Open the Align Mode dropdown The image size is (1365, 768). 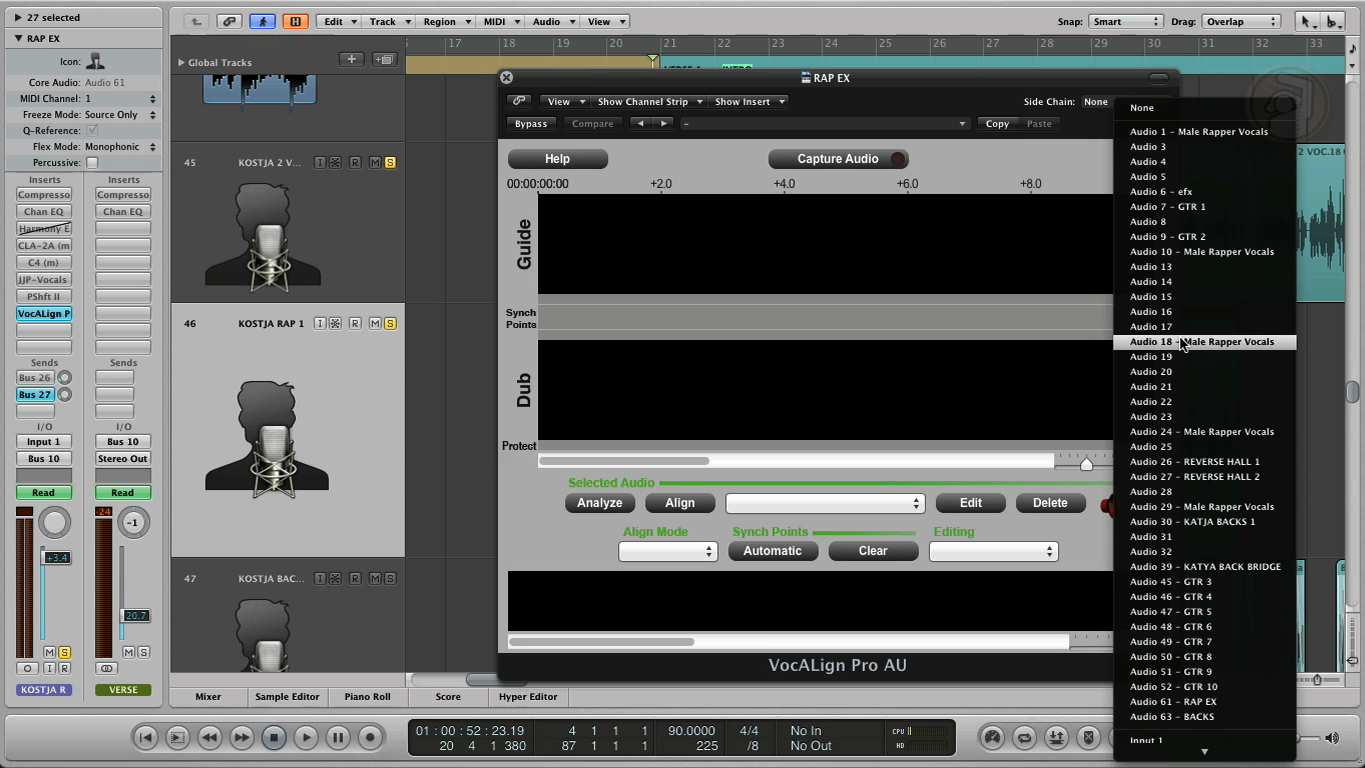pos(667,551)
